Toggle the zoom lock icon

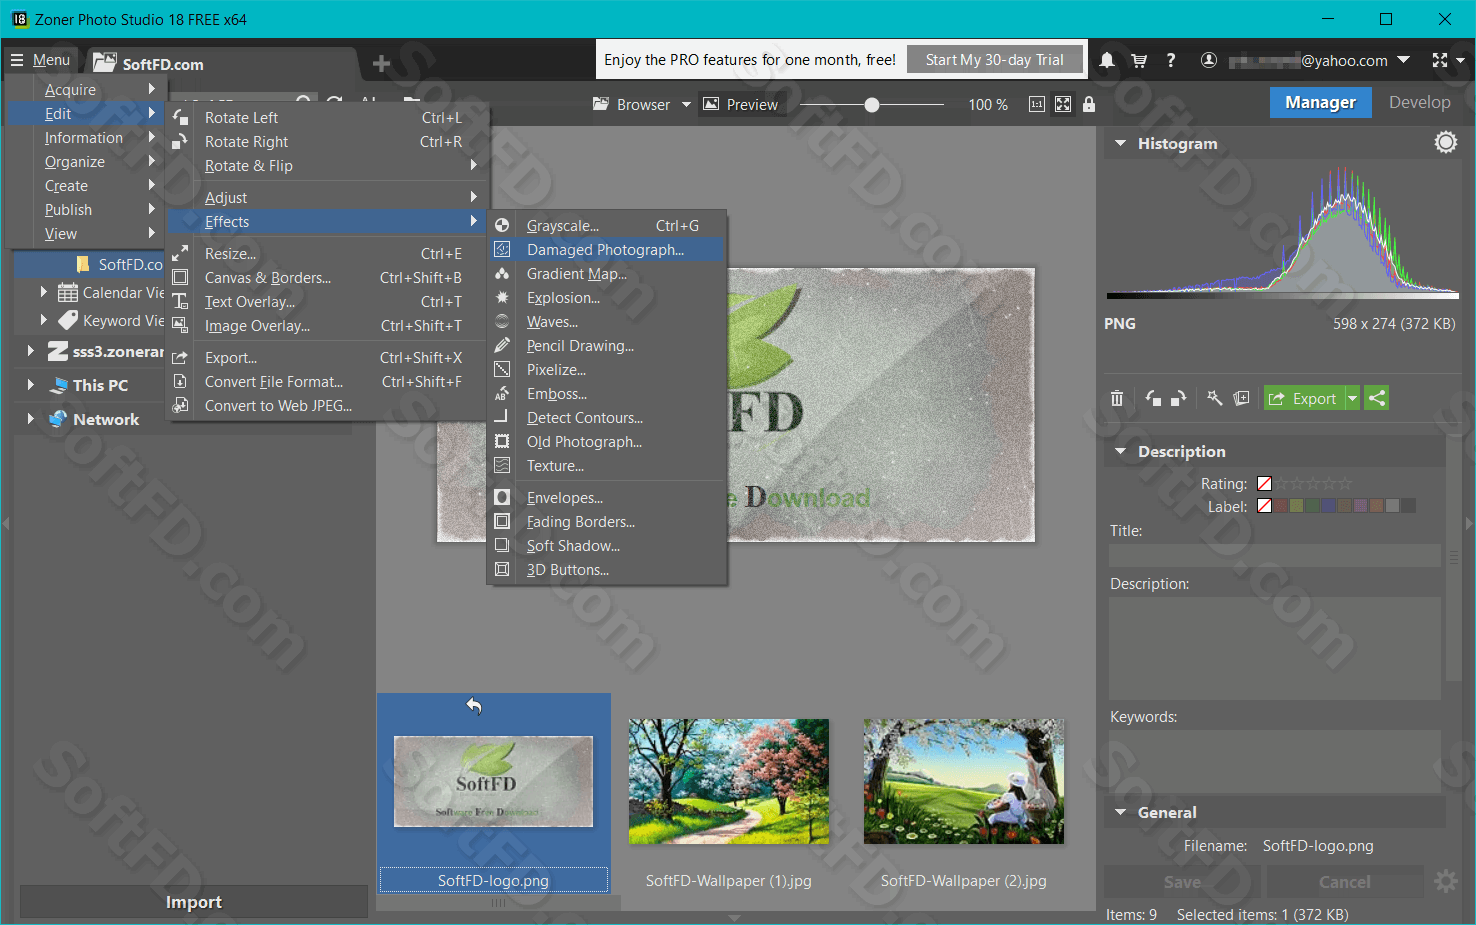[1089, 104]
